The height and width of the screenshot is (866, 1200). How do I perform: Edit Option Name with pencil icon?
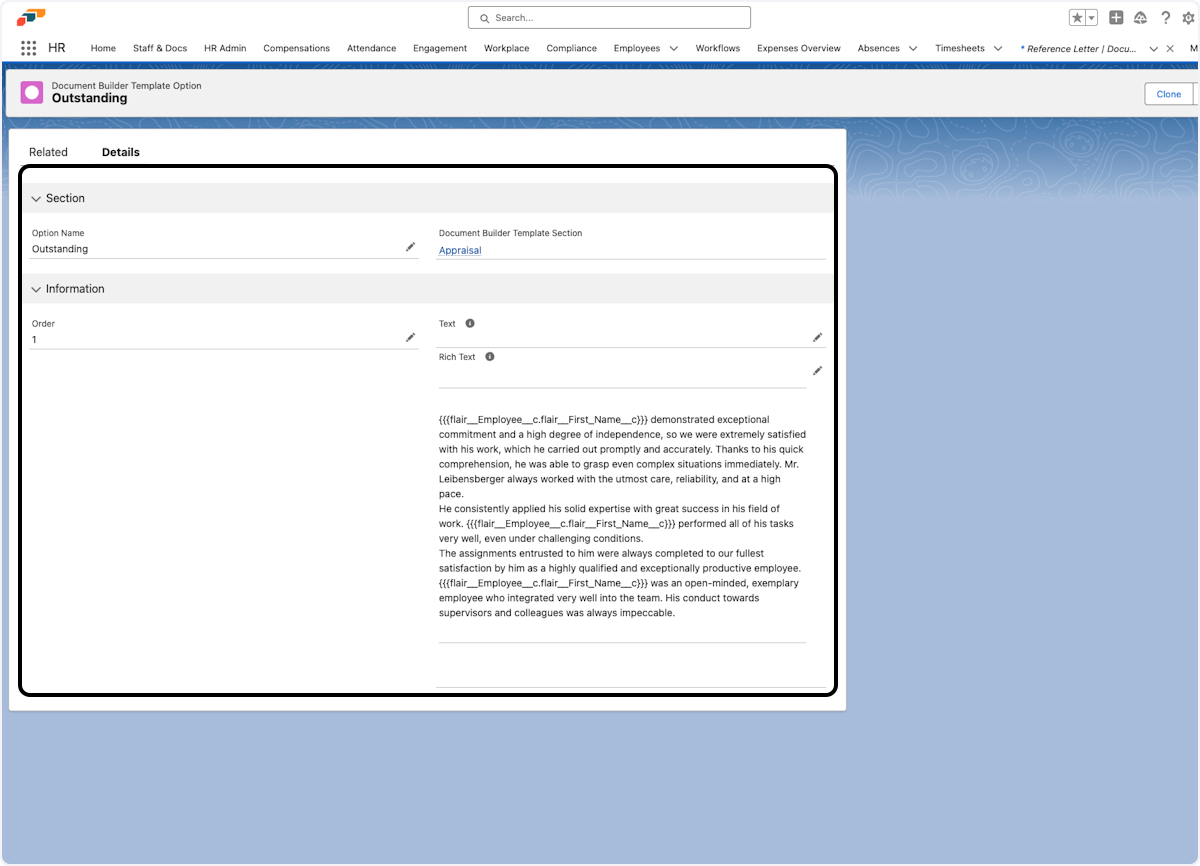point(410,247)
